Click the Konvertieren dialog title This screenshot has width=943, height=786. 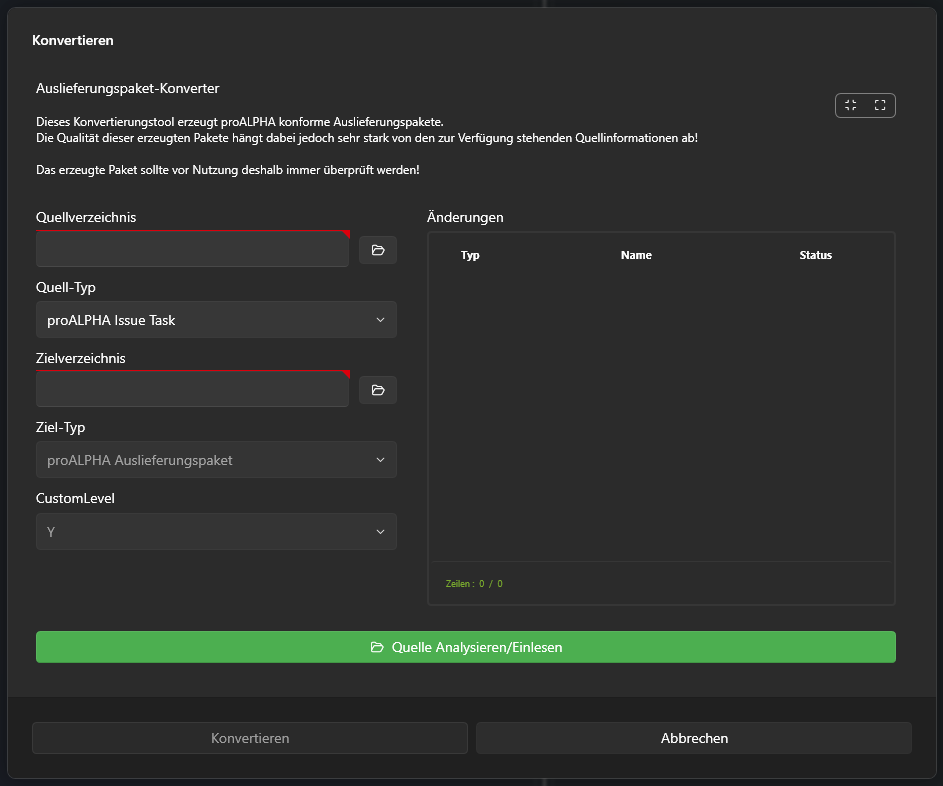tap(73, 41)
